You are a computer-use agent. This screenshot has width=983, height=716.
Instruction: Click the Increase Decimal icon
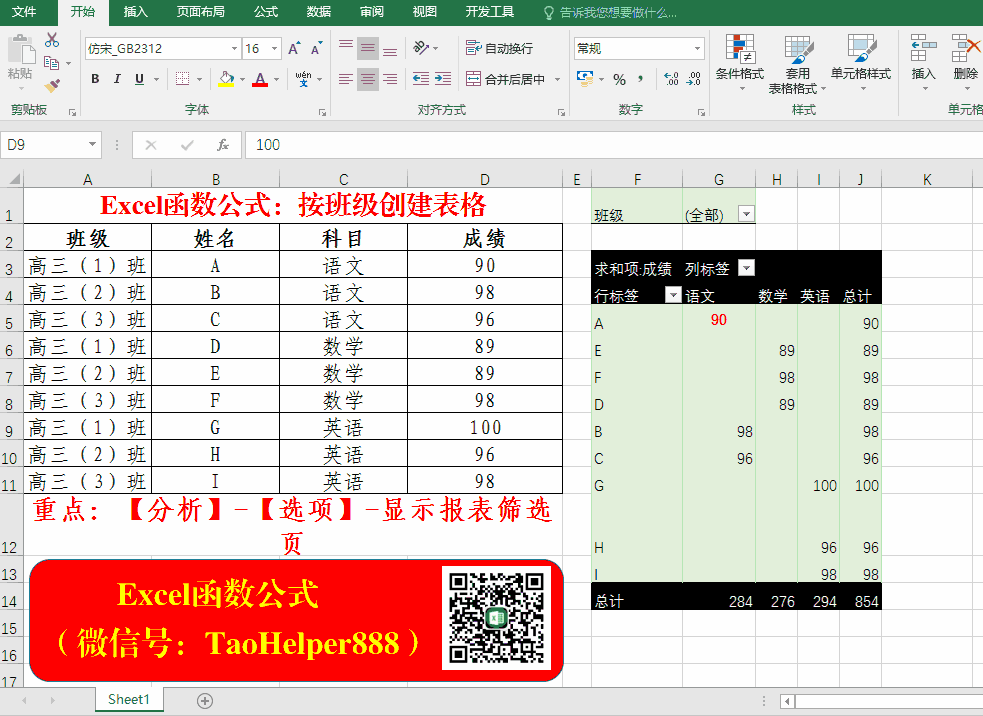pos(671,80)
